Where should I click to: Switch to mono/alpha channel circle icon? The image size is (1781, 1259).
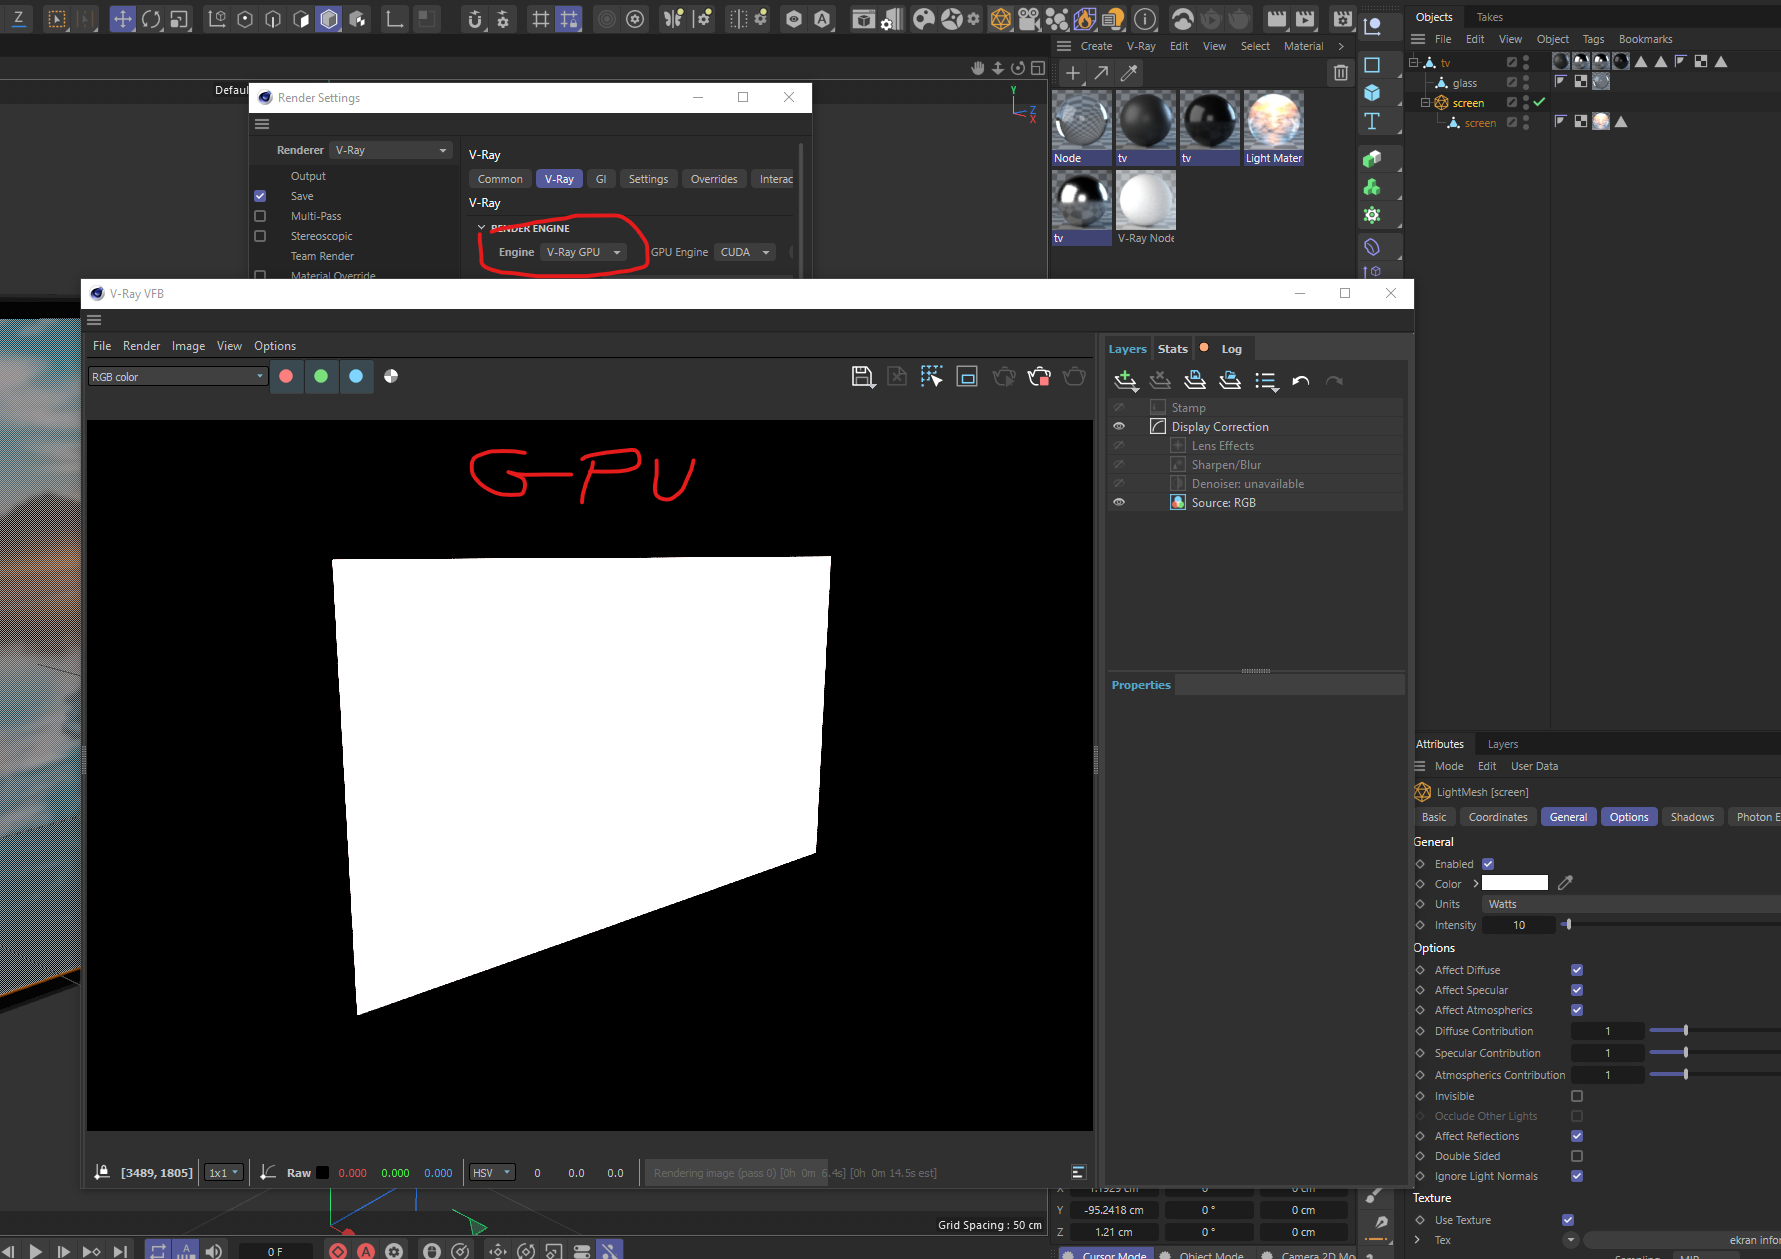391,376
